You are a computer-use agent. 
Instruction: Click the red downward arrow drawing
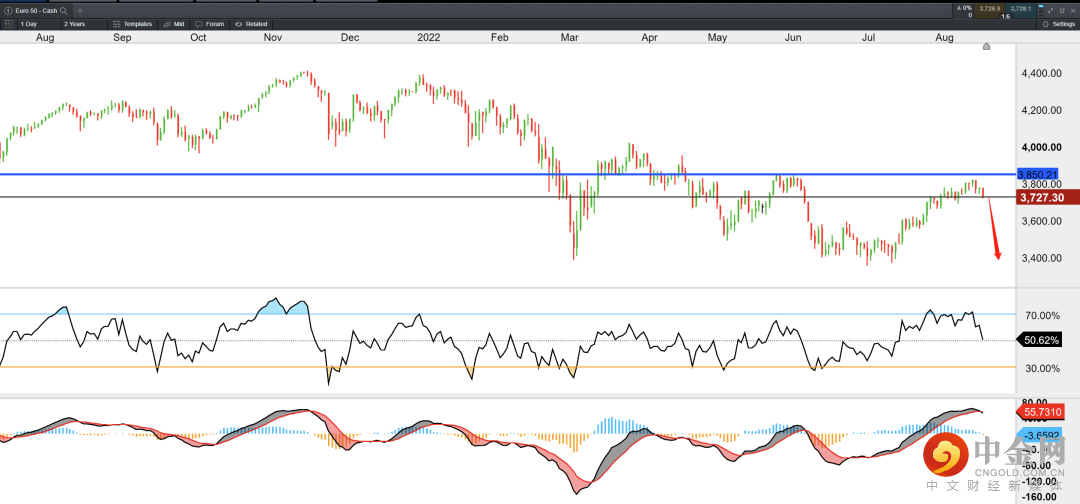pos(995,232)
